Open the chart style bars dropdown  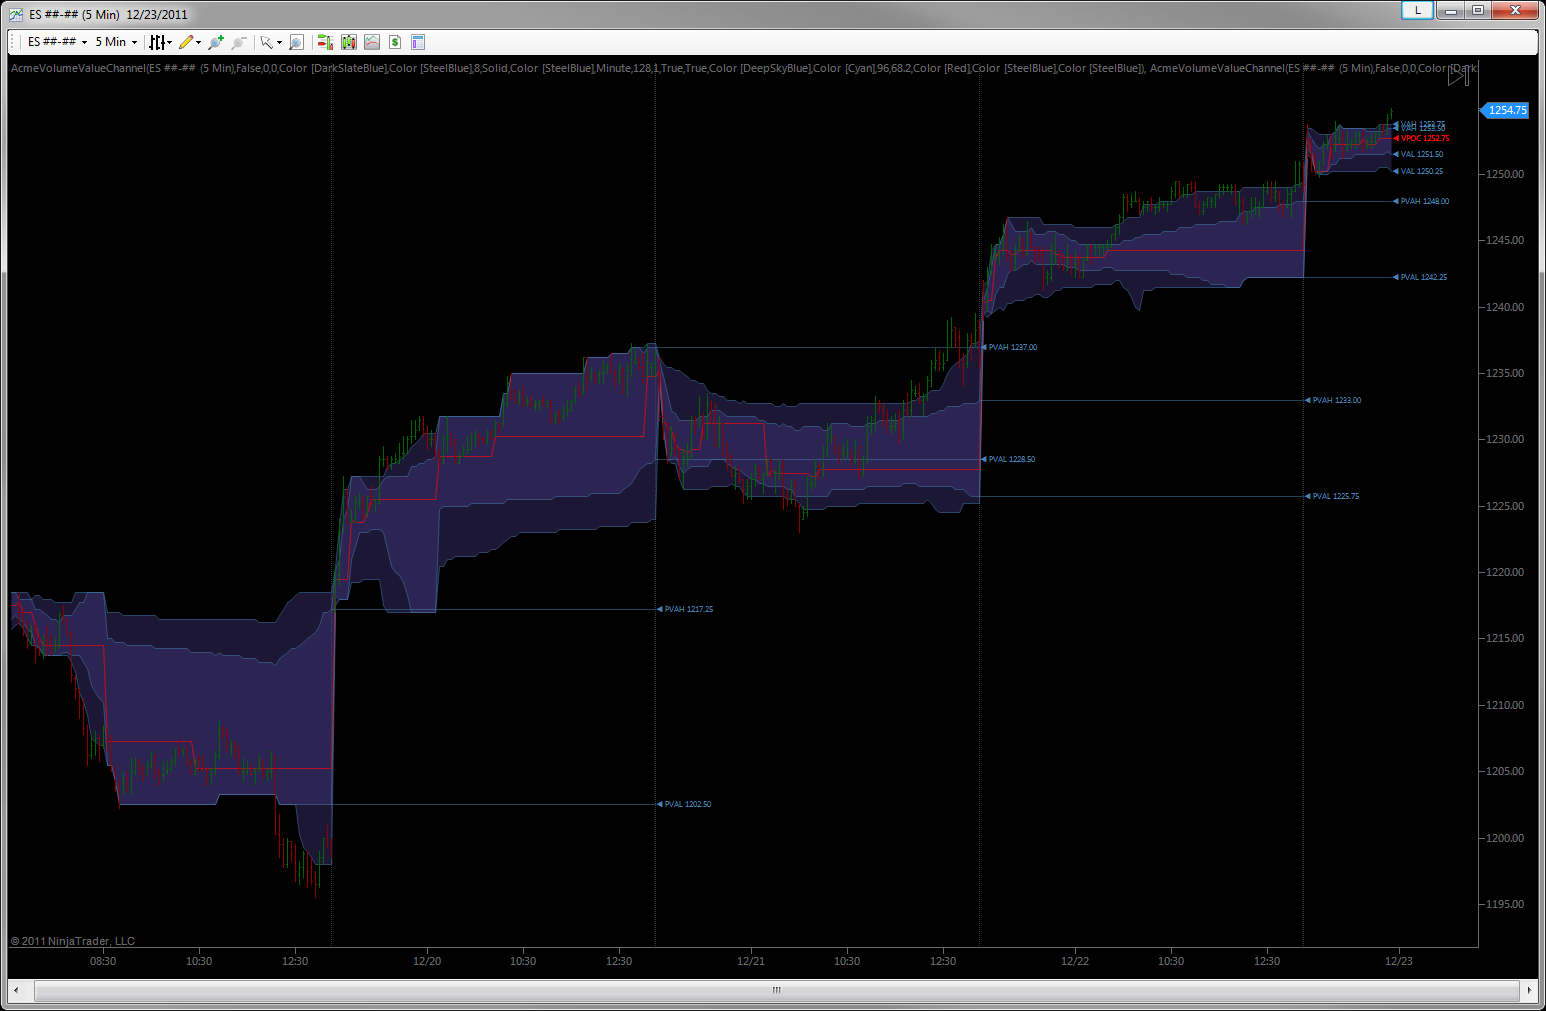click(159, 42)
